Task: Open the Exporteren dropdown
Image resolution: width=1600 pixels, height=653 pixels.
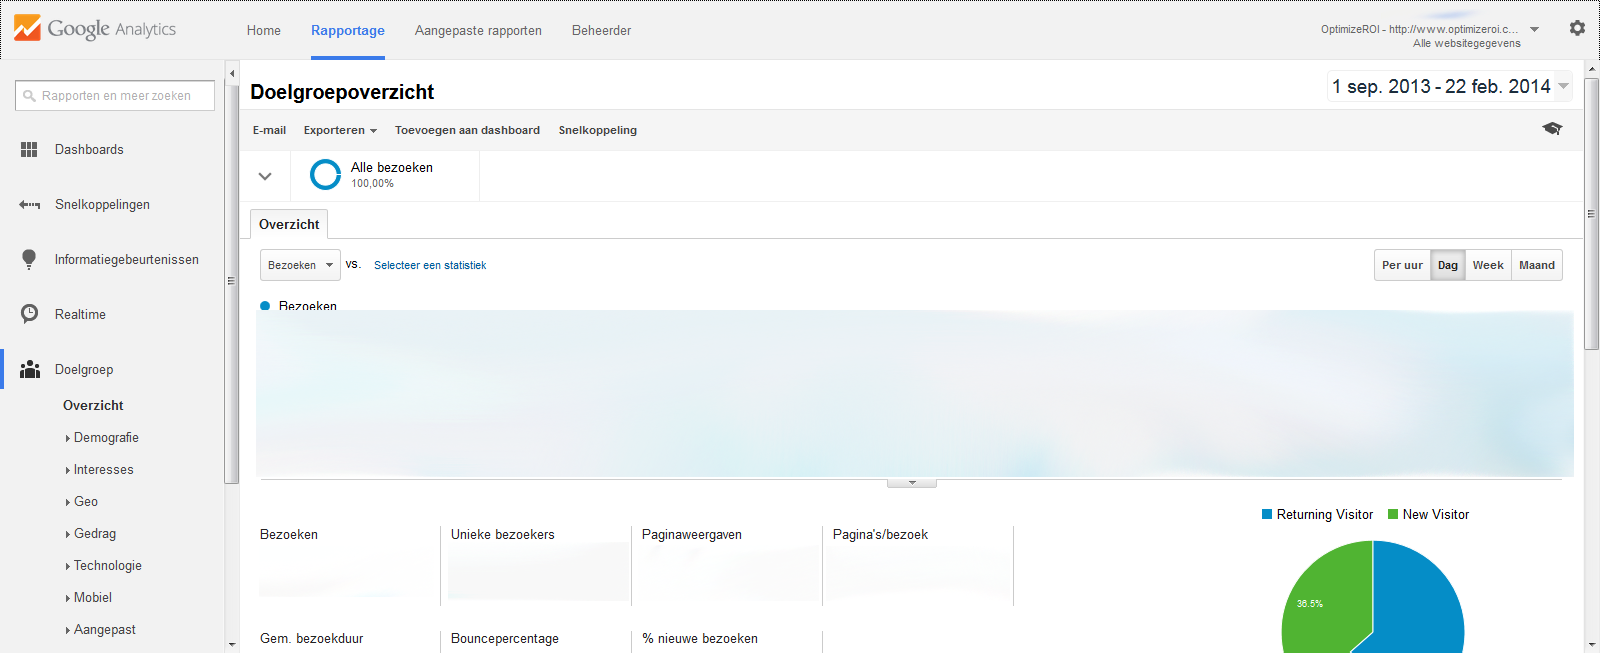Action: coord(340,130)
